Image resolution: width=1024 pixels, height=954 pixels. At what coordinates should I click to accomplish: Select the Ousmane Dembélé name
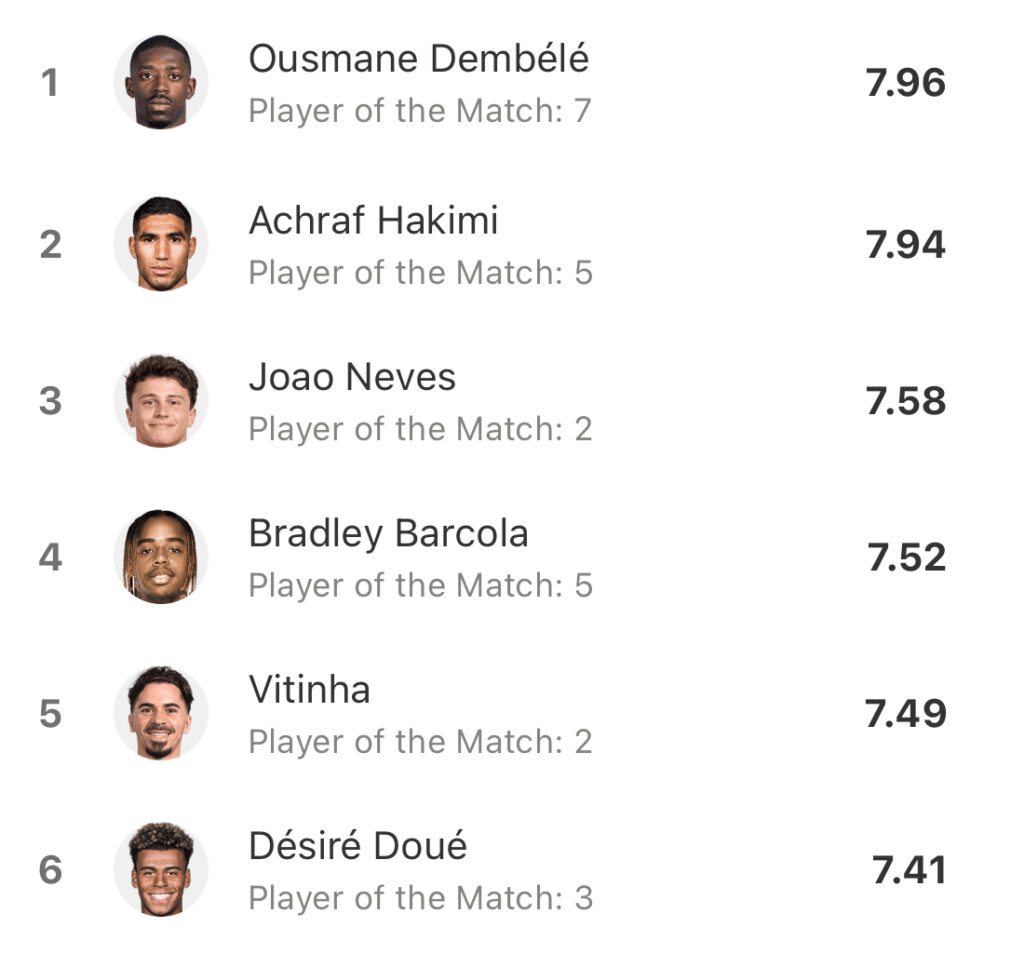(x=419, y=58)
